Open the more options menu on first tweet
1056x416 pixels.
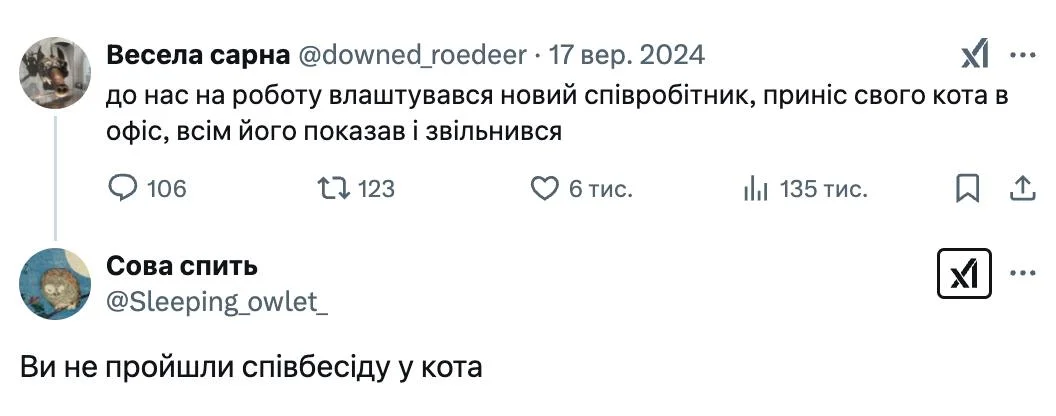[1022, 55]
